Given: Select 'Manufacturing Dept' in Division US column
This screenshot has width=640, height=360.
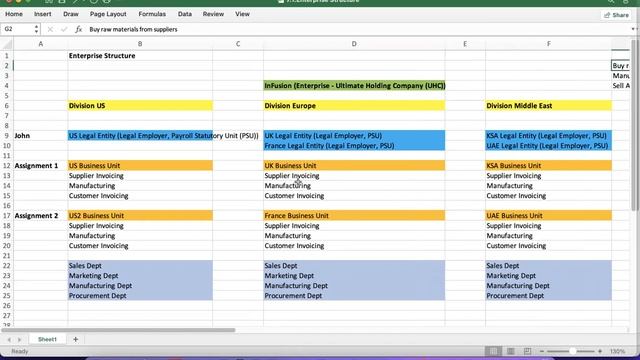Looking at the screenshot, I should [x=140, y=286].
